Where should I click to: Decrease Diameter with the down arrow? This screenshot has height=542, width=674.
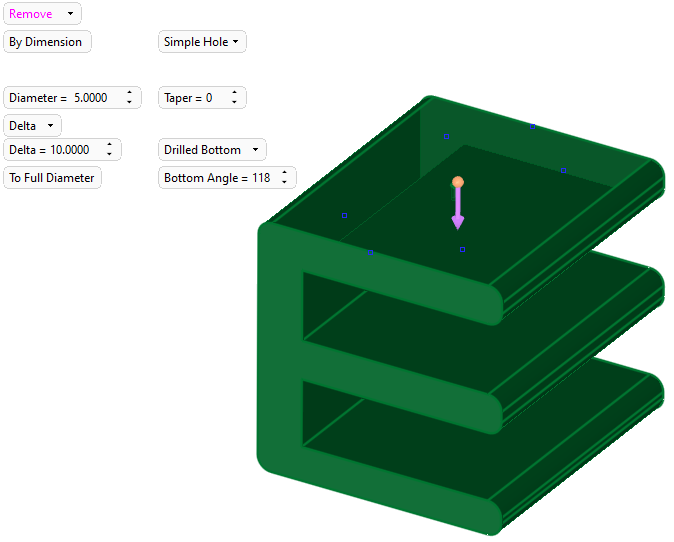(129, 103)
